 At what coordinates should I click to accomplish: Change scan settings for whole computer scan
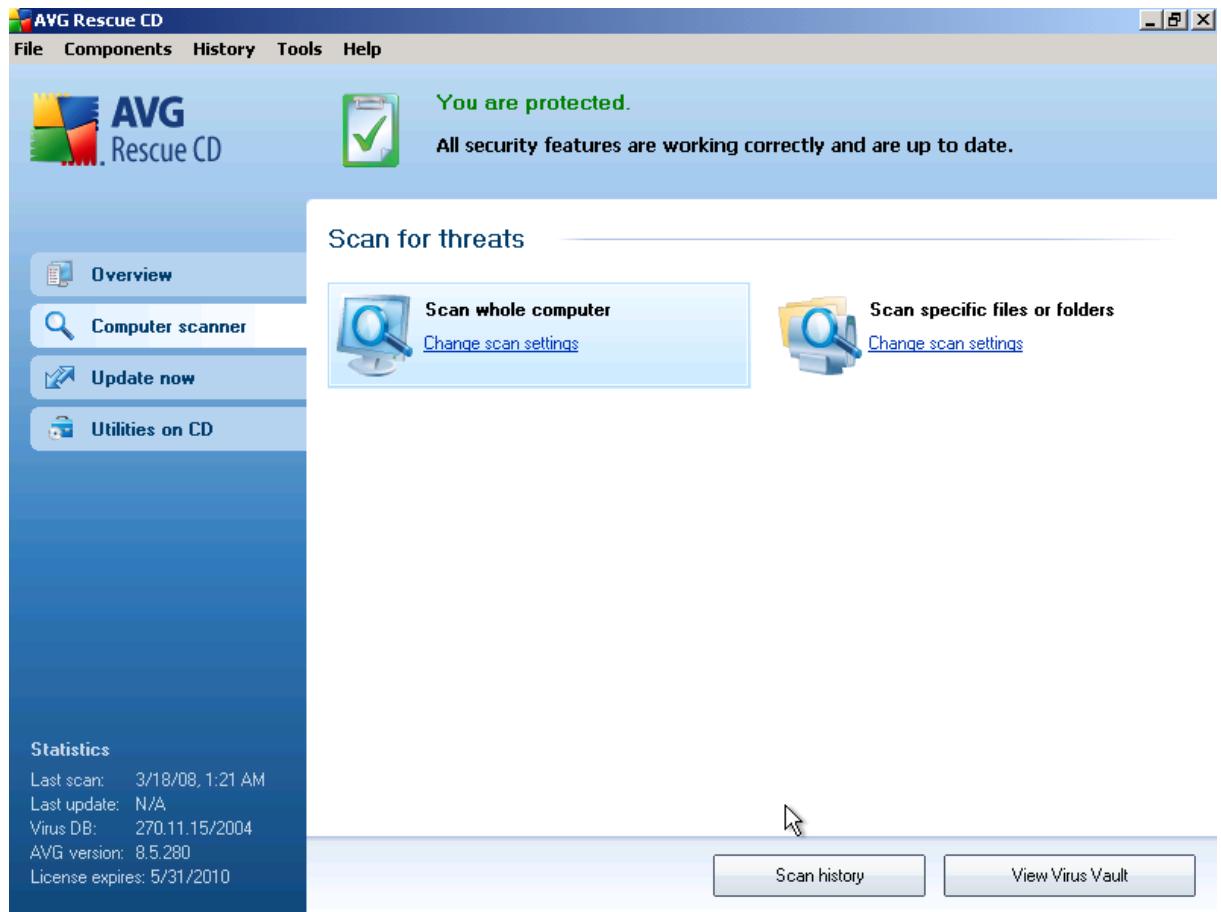click(501, 343)
